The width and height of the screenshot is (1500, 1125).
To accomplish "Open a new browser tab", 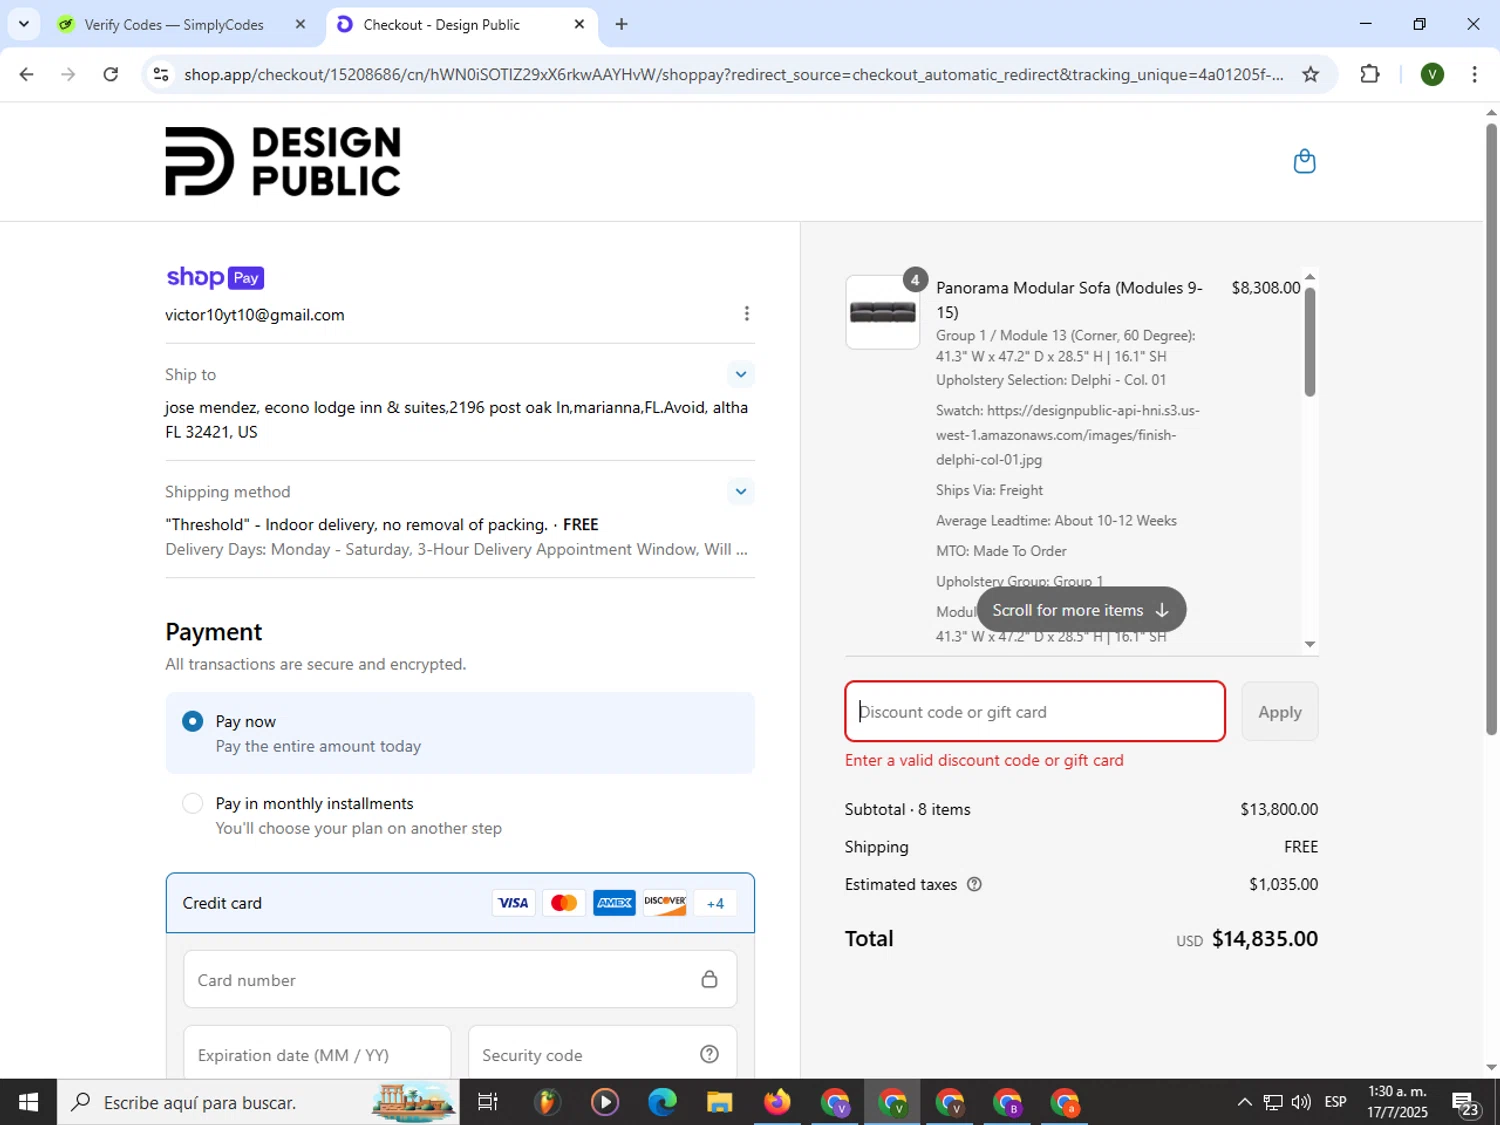I will coord(621,24).
